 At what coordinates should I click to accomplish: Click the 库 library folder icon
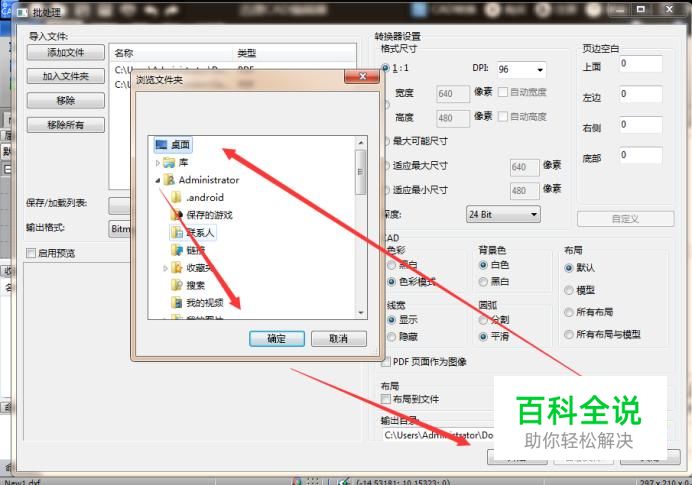click(169, 163)
